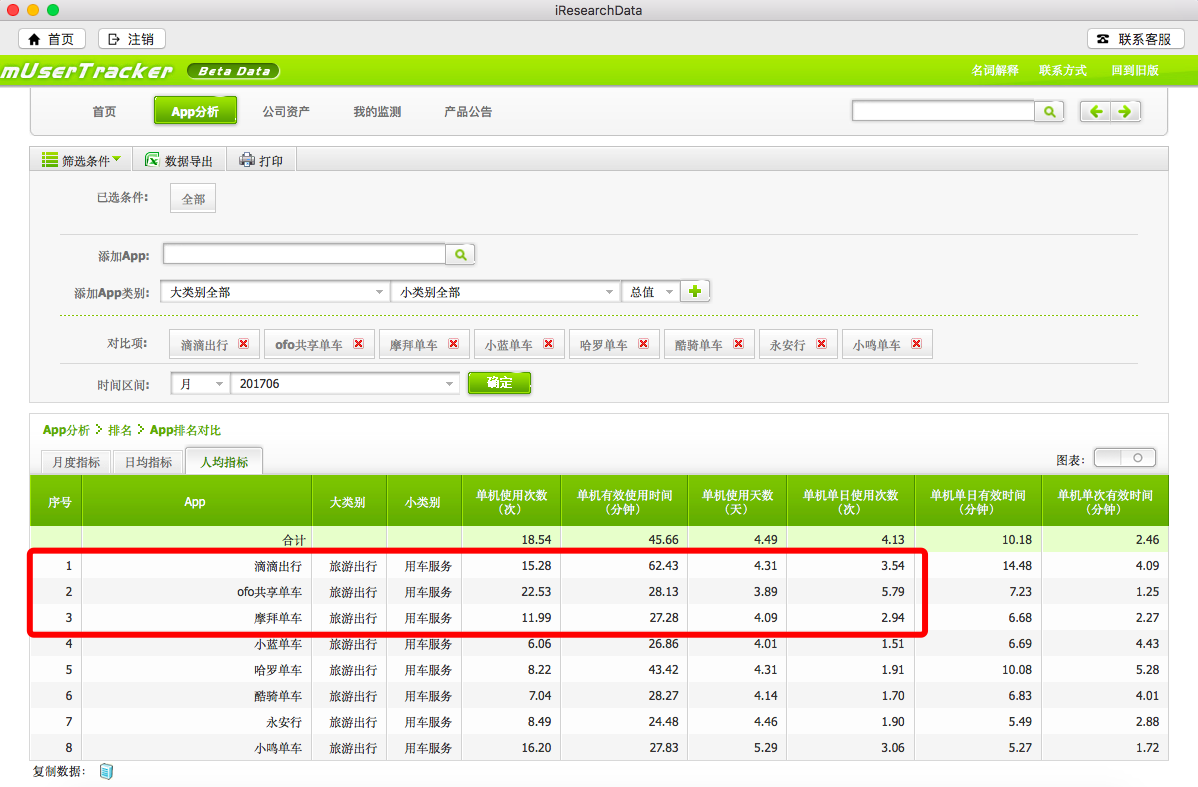
Task: Click the 添加App search magnifier icon
Action: [460, 254]
